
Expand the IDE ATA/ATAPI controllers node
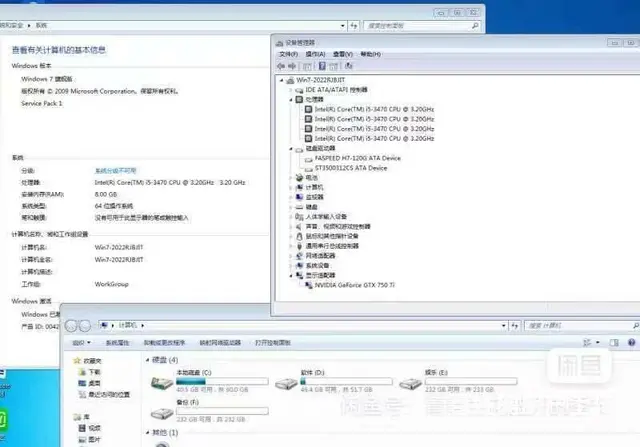(x=291, y=90)
